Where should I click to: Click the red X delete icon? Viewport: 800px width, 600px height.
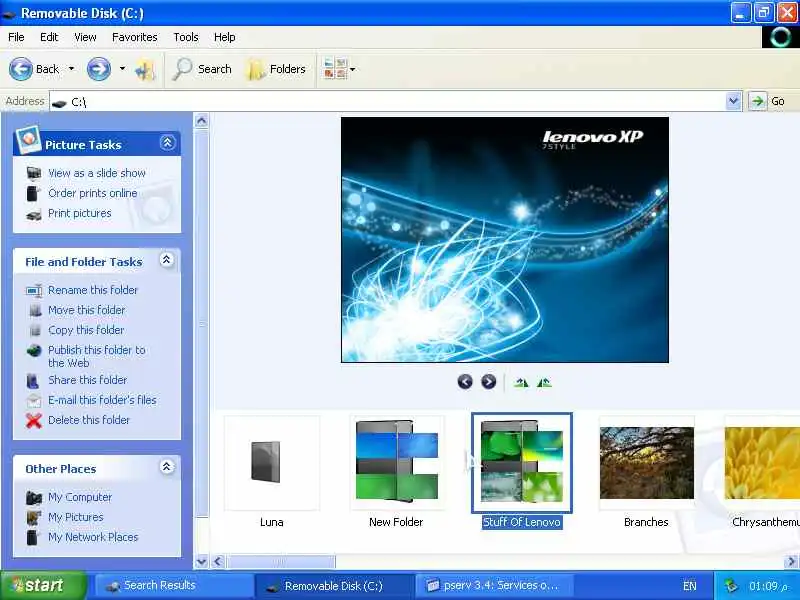point(34,420)
